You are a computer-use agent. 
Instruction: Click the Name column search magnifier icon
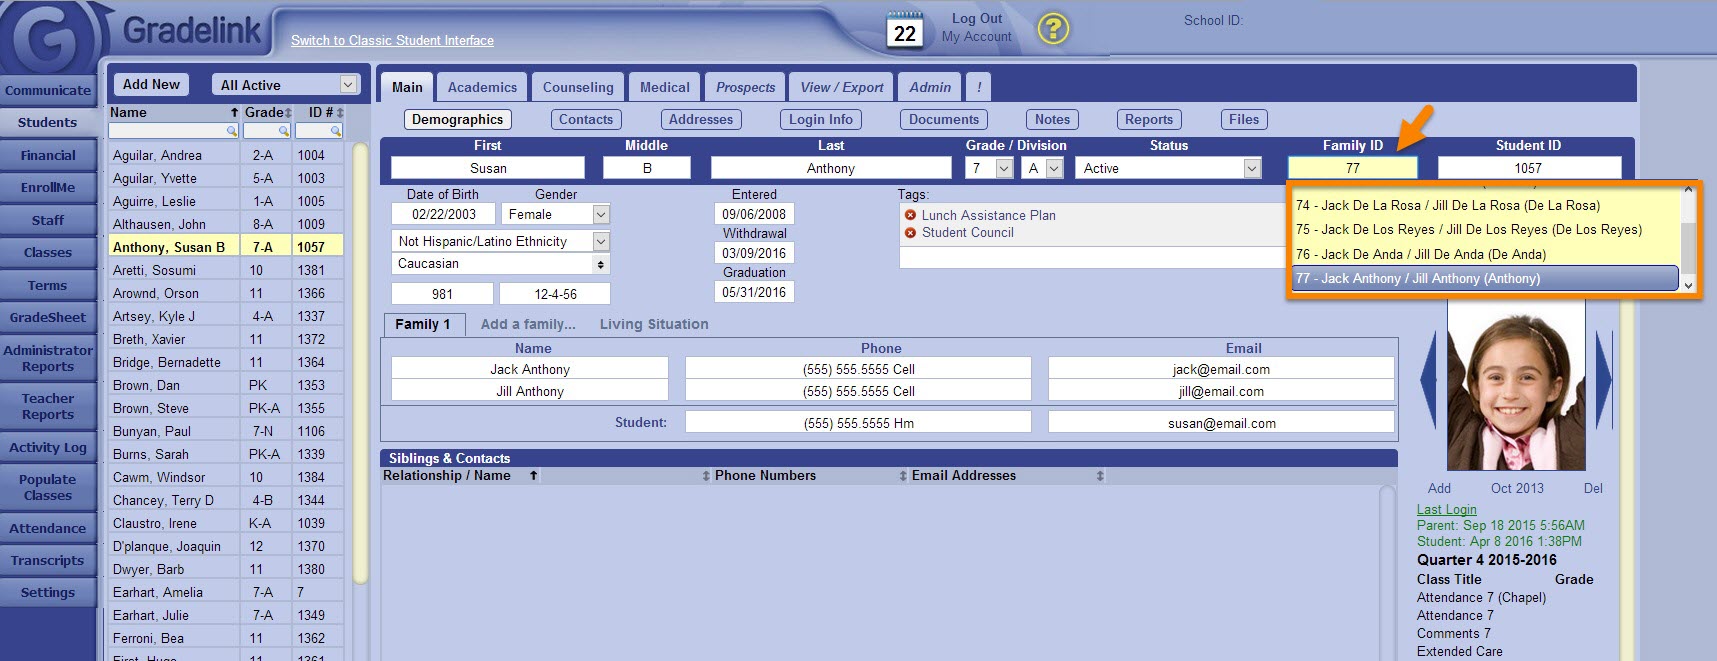(232, 131)
